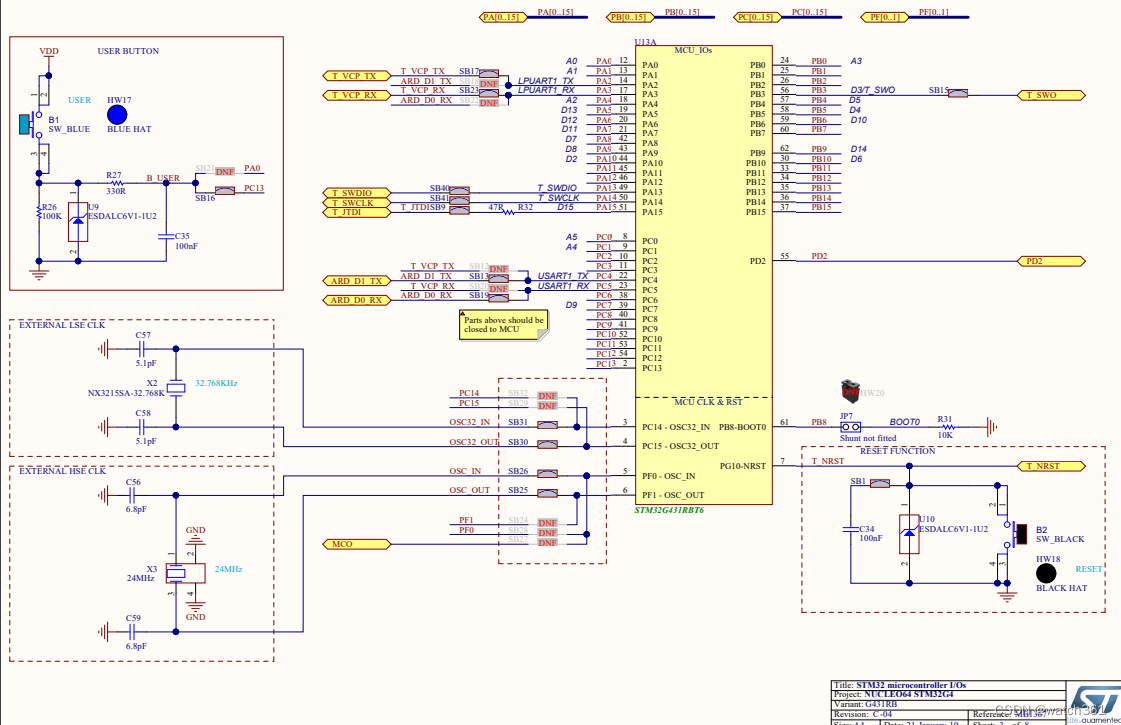Click the X3 24MHz crystal symbol
The width and height of the screenshot is (1121, 725).
click(x=185, y=573)
